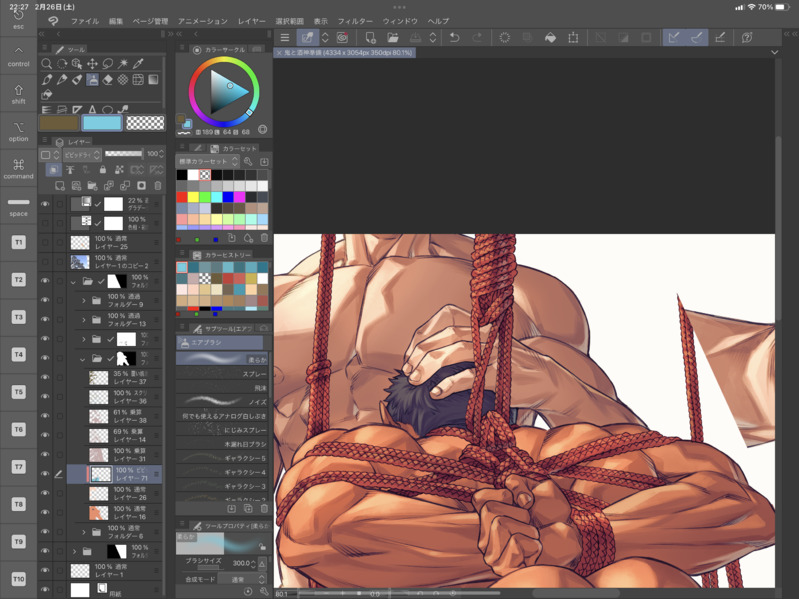Select the Airbrush tool
This screenshot has height=599, width=799.
pyautogui.click(x=92, y=79)
